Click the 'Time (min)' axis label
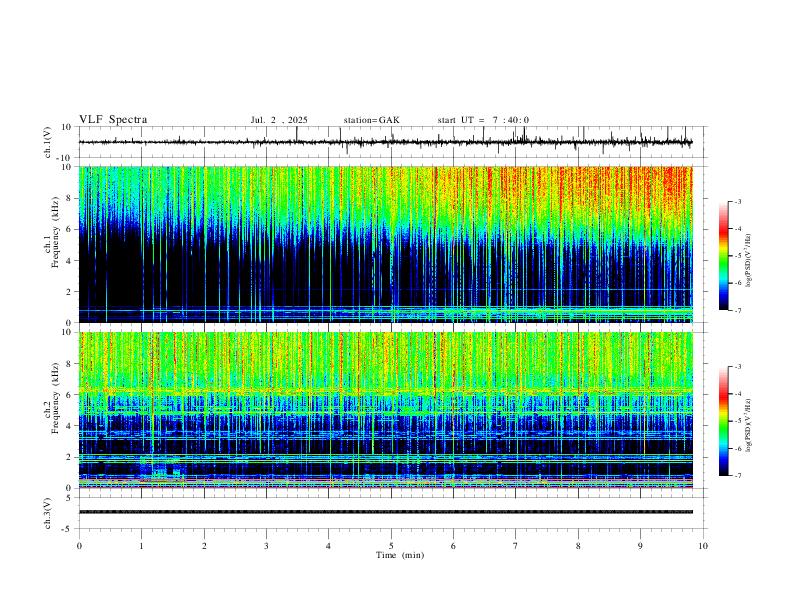This screenshot has width=792, height=612. coord(400,555)
